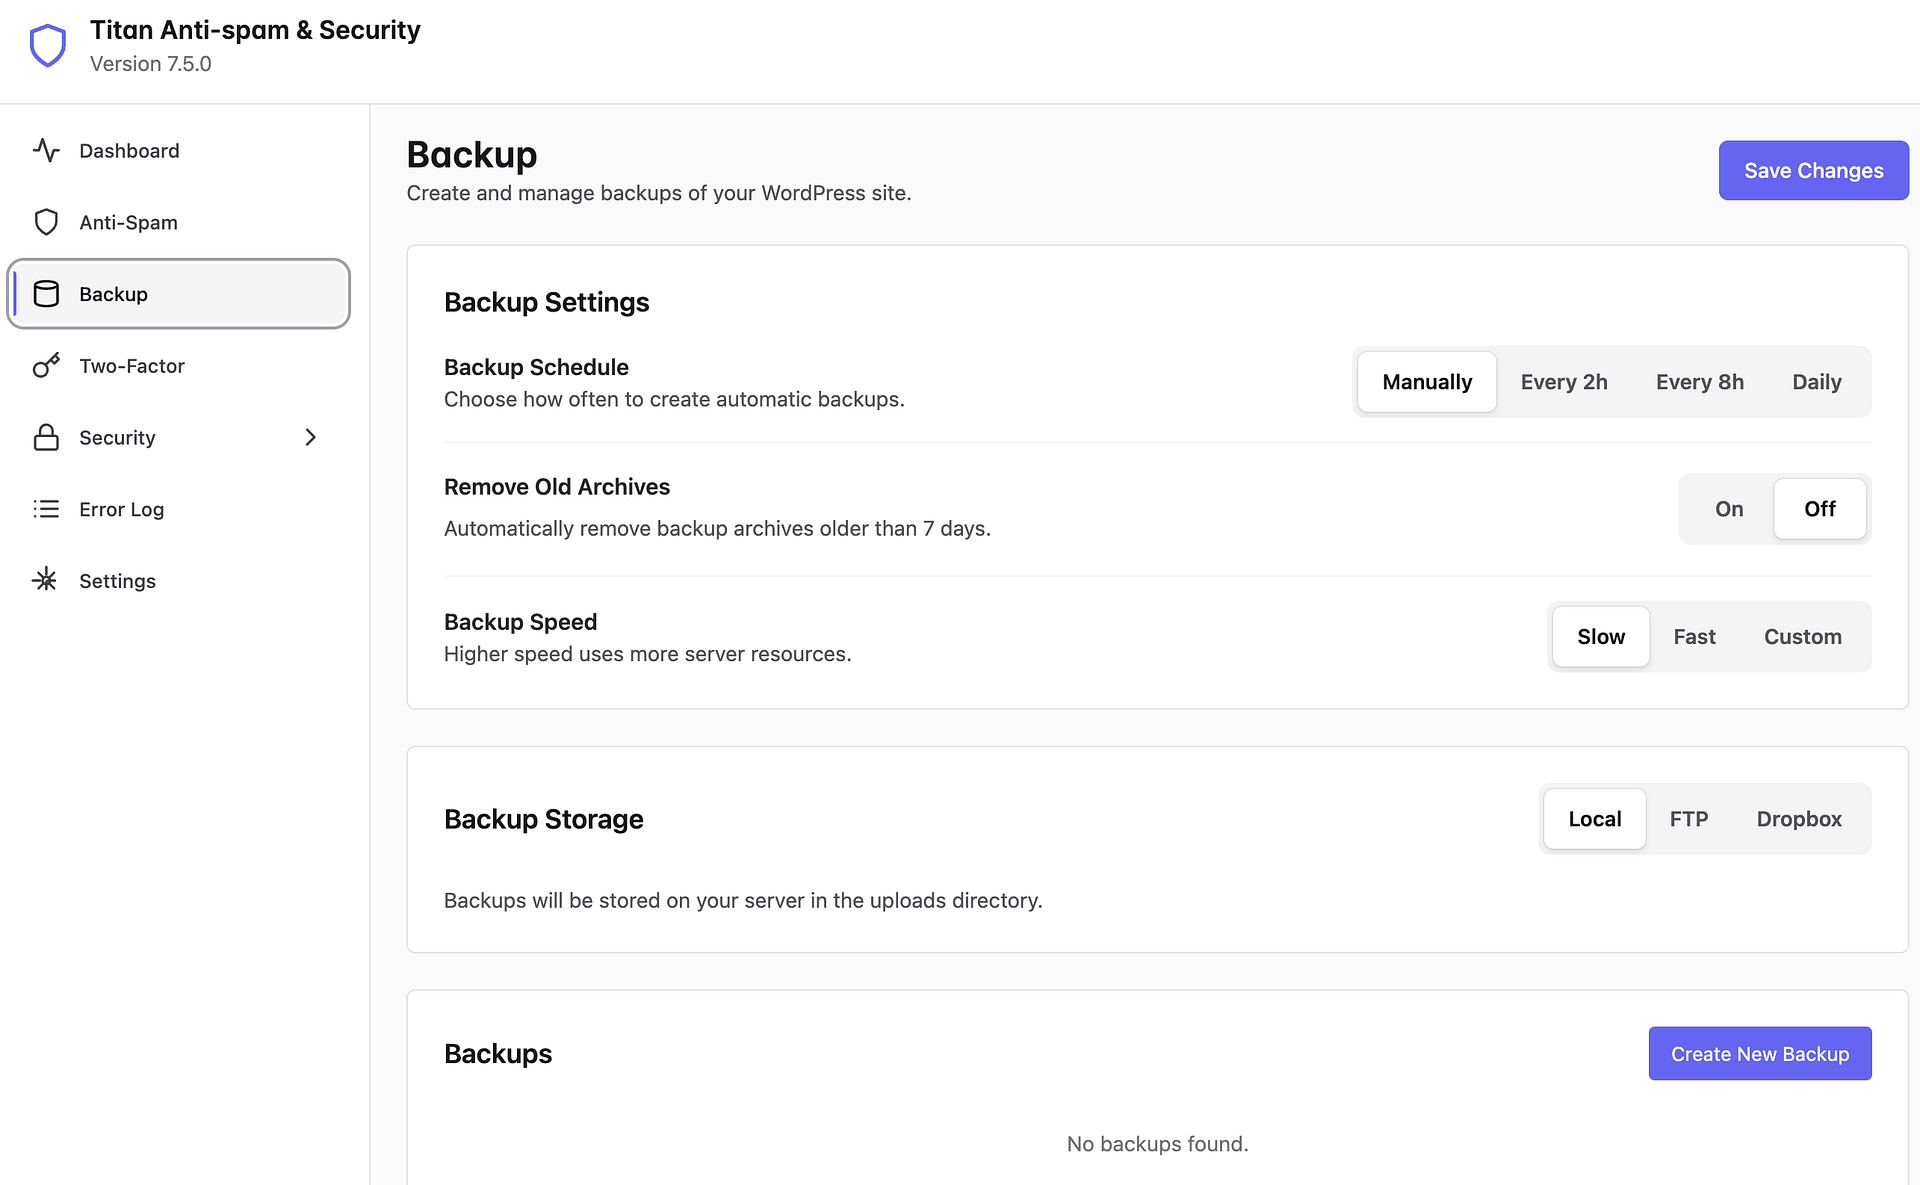Set Remove Old Archives to Off
Viewport: 1920px width, 1185px height.
(x=1819, y=509)
